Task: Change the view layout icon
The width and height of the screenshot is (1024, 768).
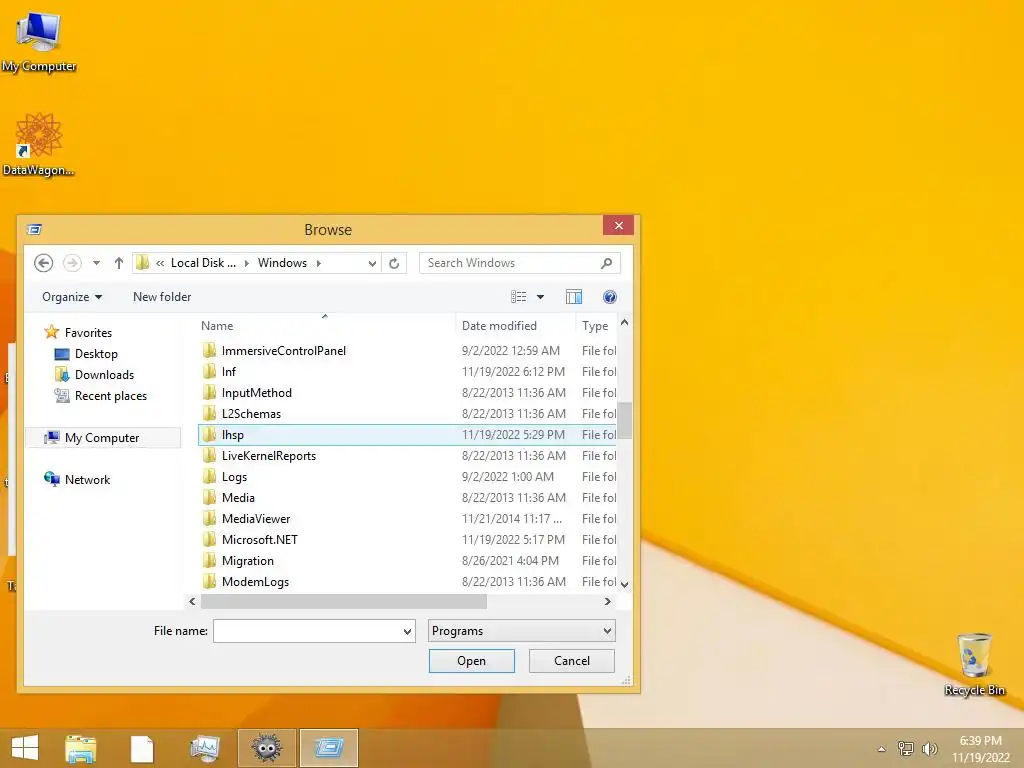Action: (x=519, y=297)
